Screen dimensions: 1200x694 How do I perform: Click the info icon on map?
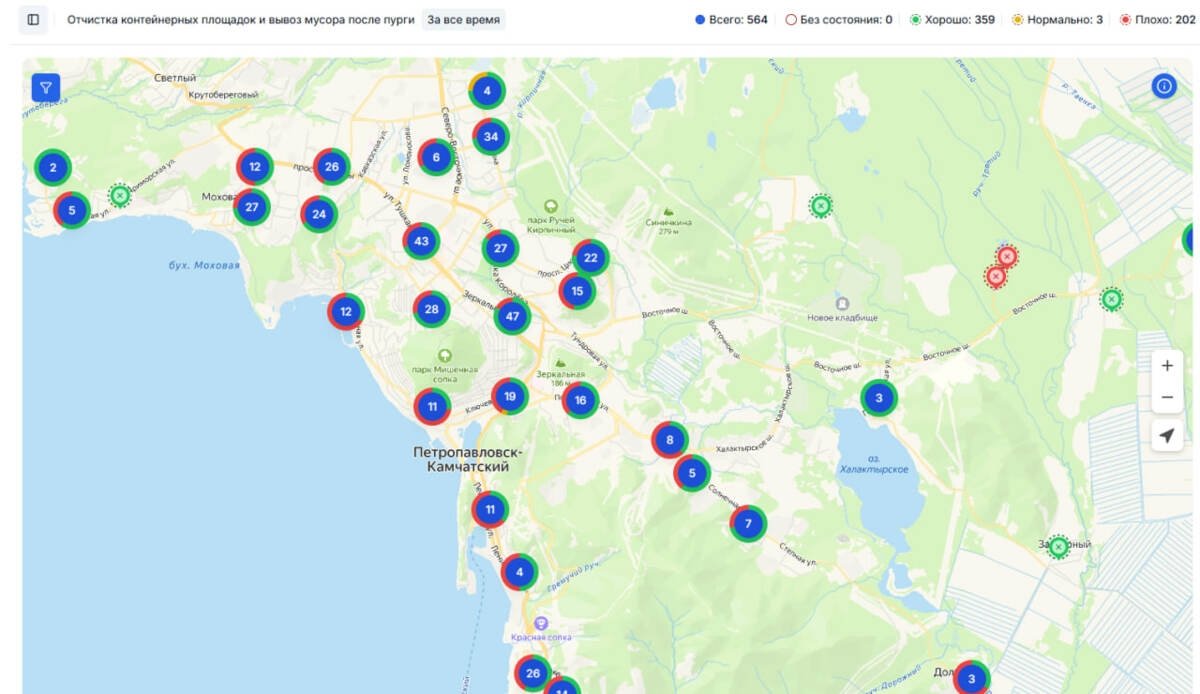[x=1164, y=87]
